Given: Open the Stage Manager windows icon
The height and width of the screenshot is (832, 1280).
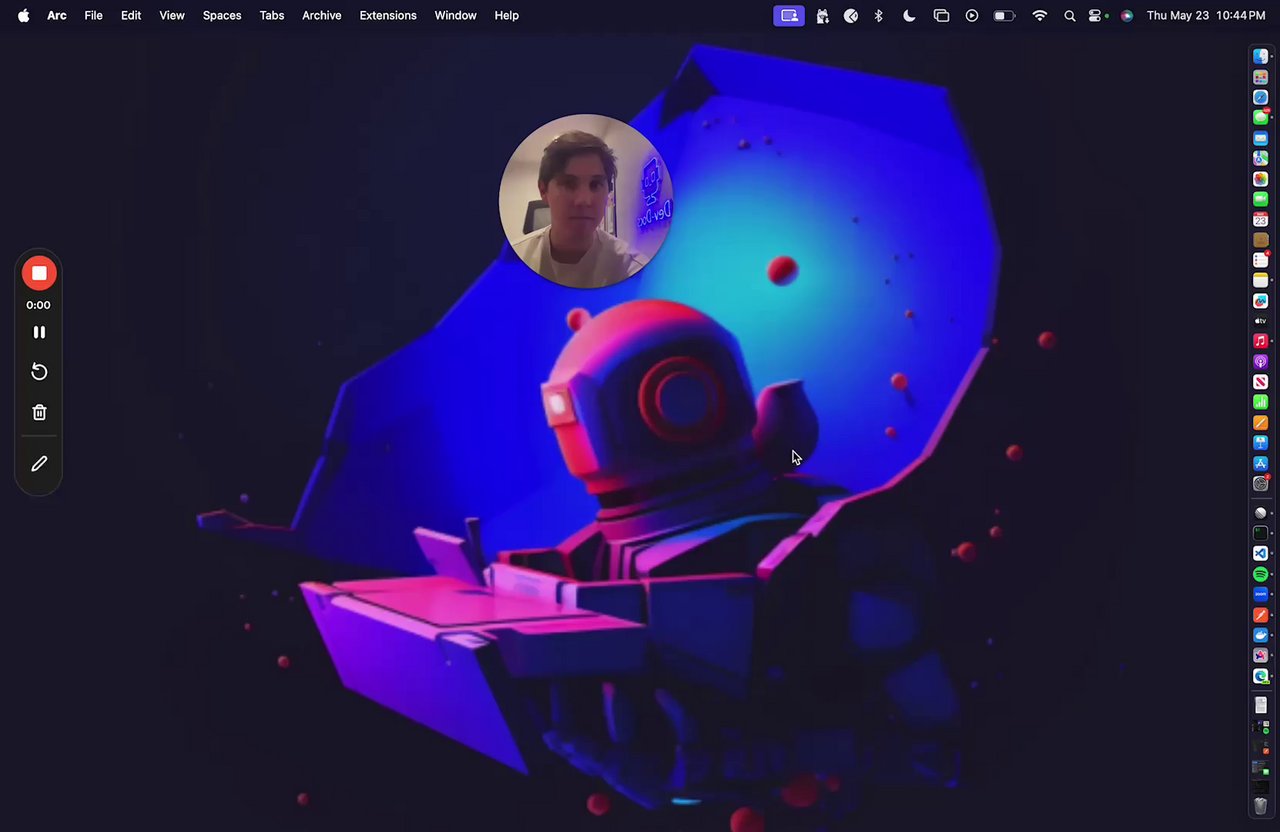Looking at the screenshot, I should pyautogui.click(x=941, y=15).
